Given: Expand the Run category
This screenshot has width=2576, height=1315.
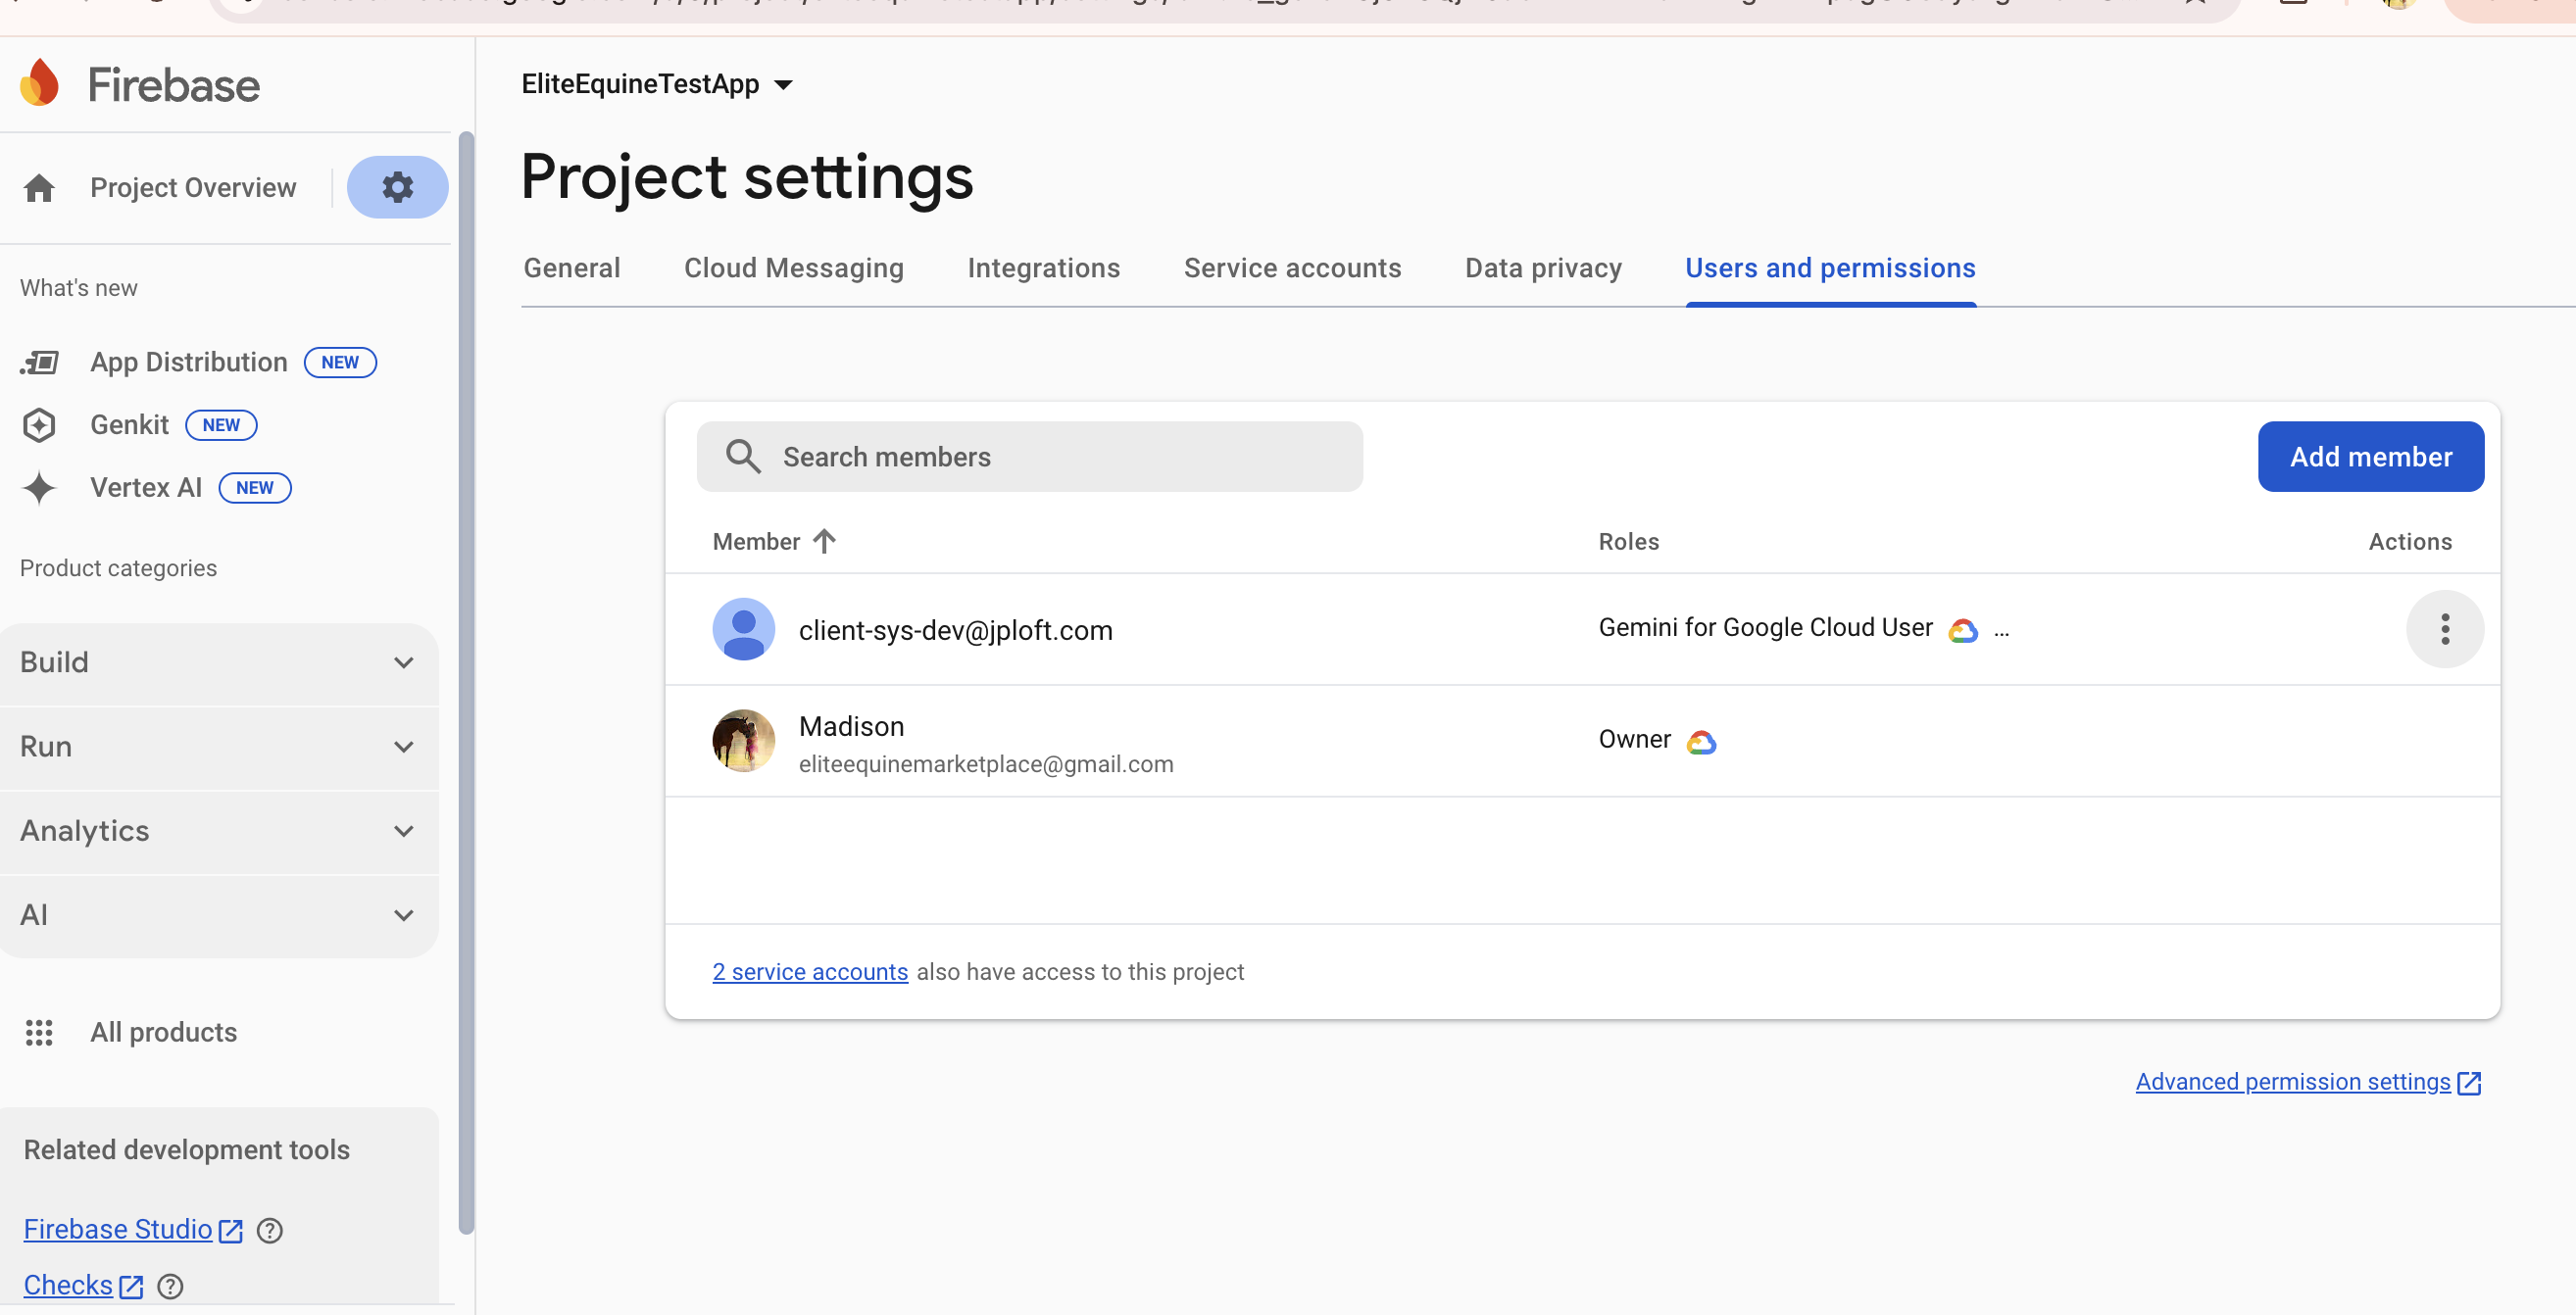Looking at the screenshot, I should 219,747.
